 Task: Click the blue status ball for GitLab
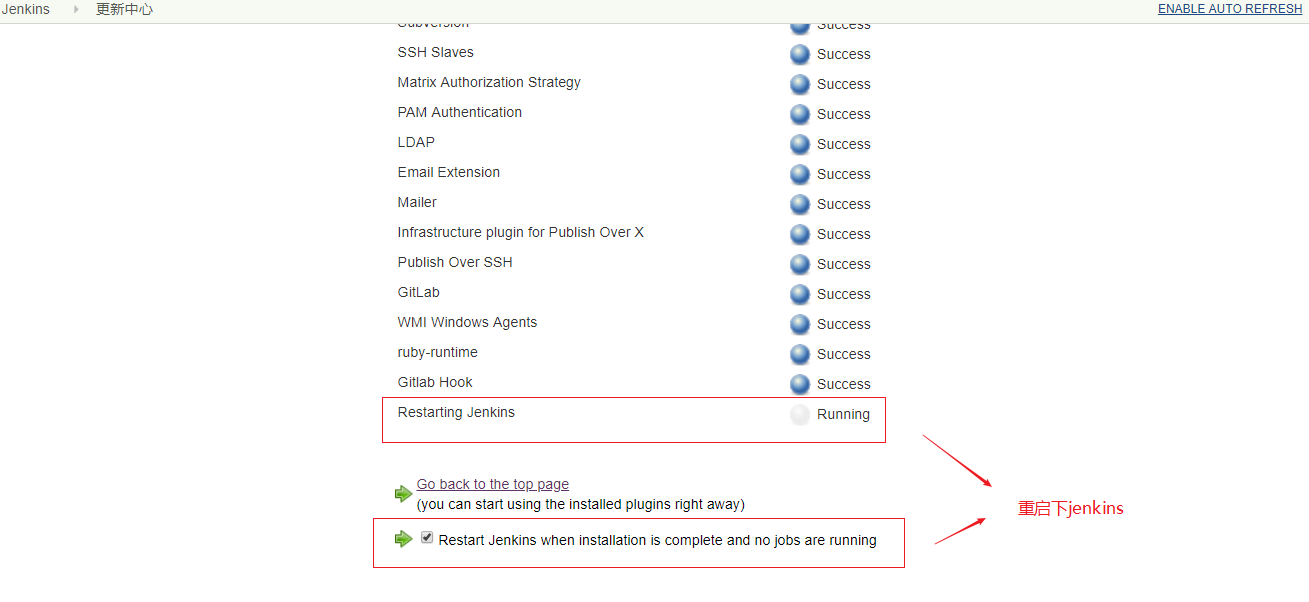click(x=800, y=294)
